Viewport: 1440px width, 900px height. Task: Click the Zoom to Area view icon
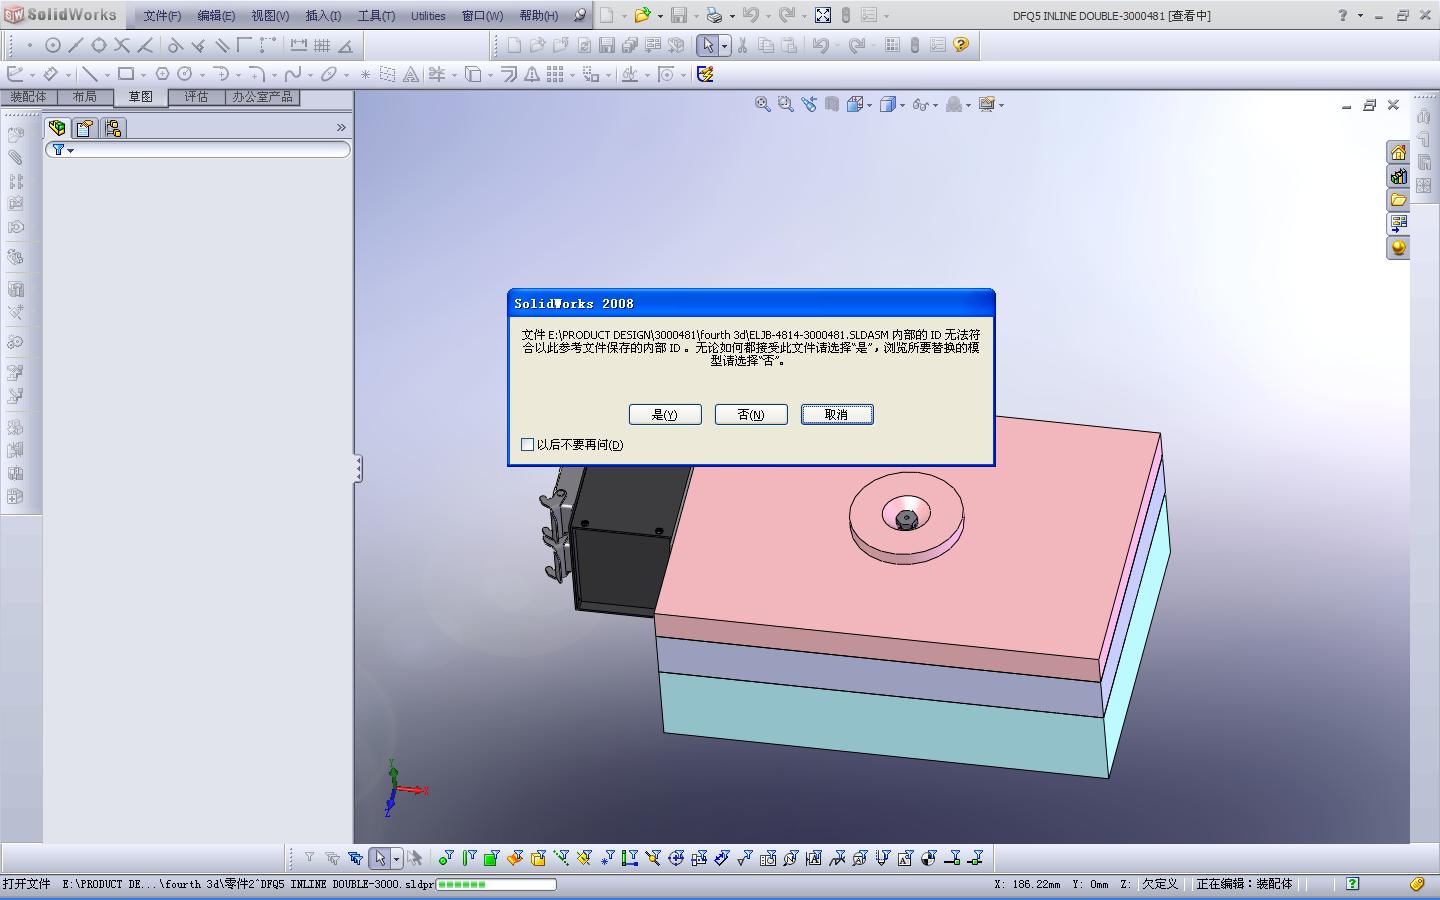coord(786,104)
